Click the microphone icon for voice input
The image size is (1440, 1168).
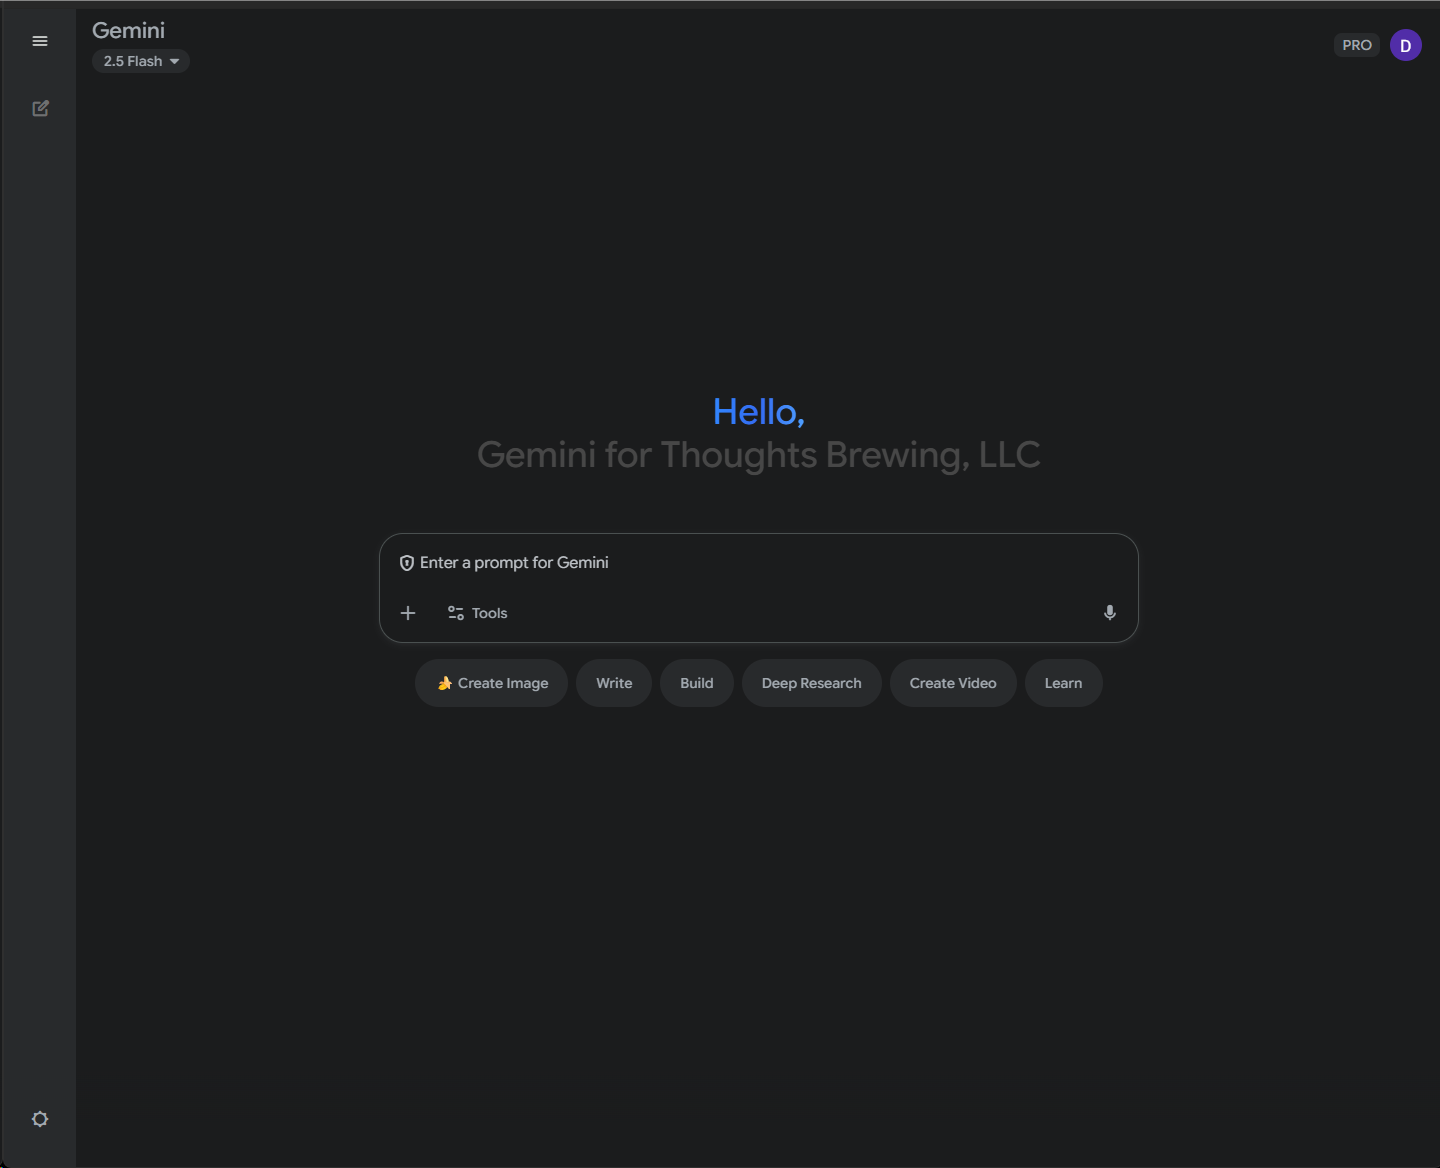pos(1109,613)
